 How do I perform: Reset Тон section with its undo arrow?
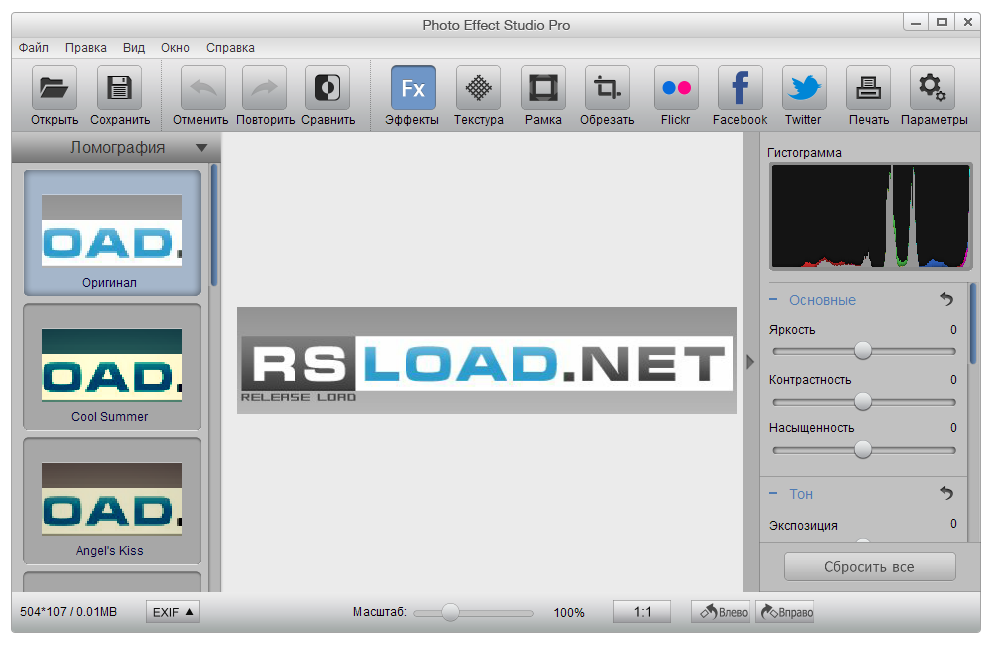point(947,493)
